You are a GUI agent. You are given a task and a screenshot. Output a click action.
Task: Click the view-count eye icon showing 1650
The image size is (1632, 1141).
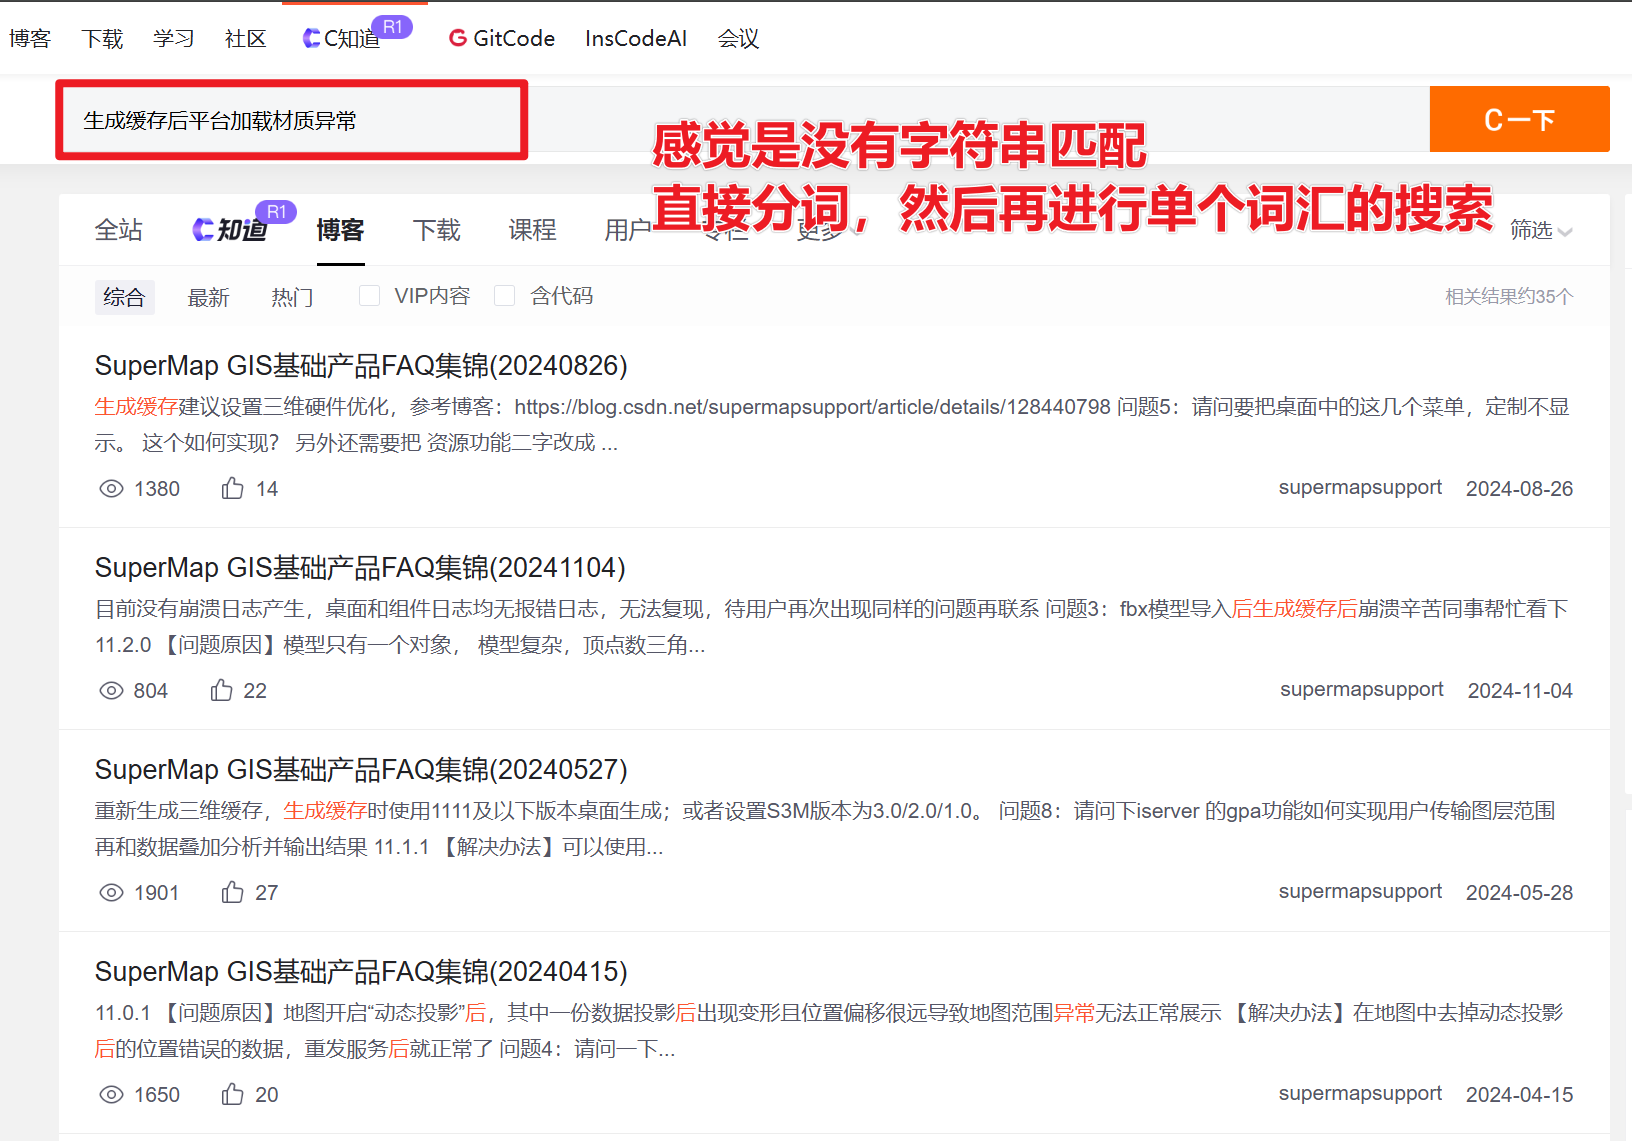click(111, 1095)
